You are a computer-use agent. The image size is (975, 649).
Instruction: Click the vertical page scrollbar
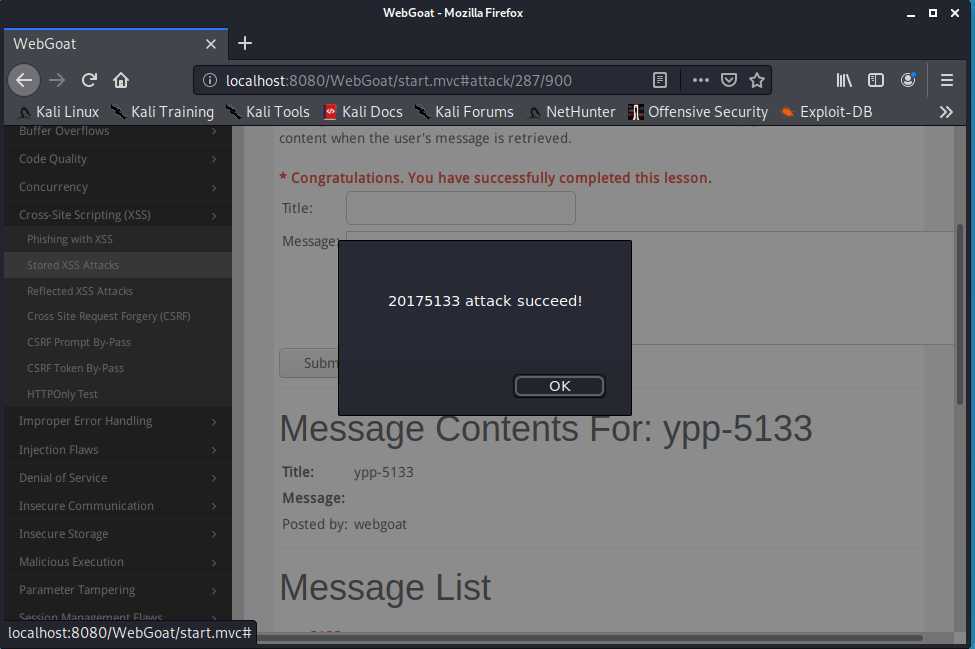pyautogui.click(x=960, y=314)
